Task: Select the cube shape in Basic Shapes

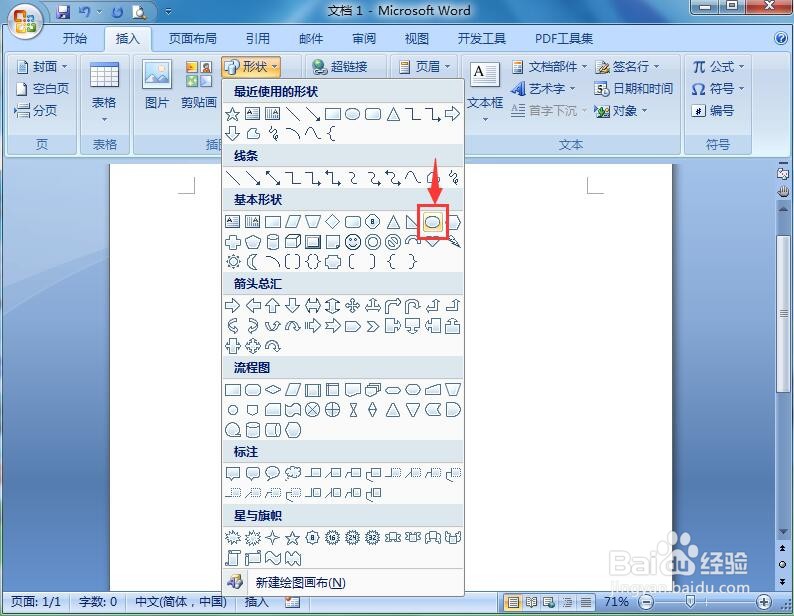Action: tap(293, 242)
